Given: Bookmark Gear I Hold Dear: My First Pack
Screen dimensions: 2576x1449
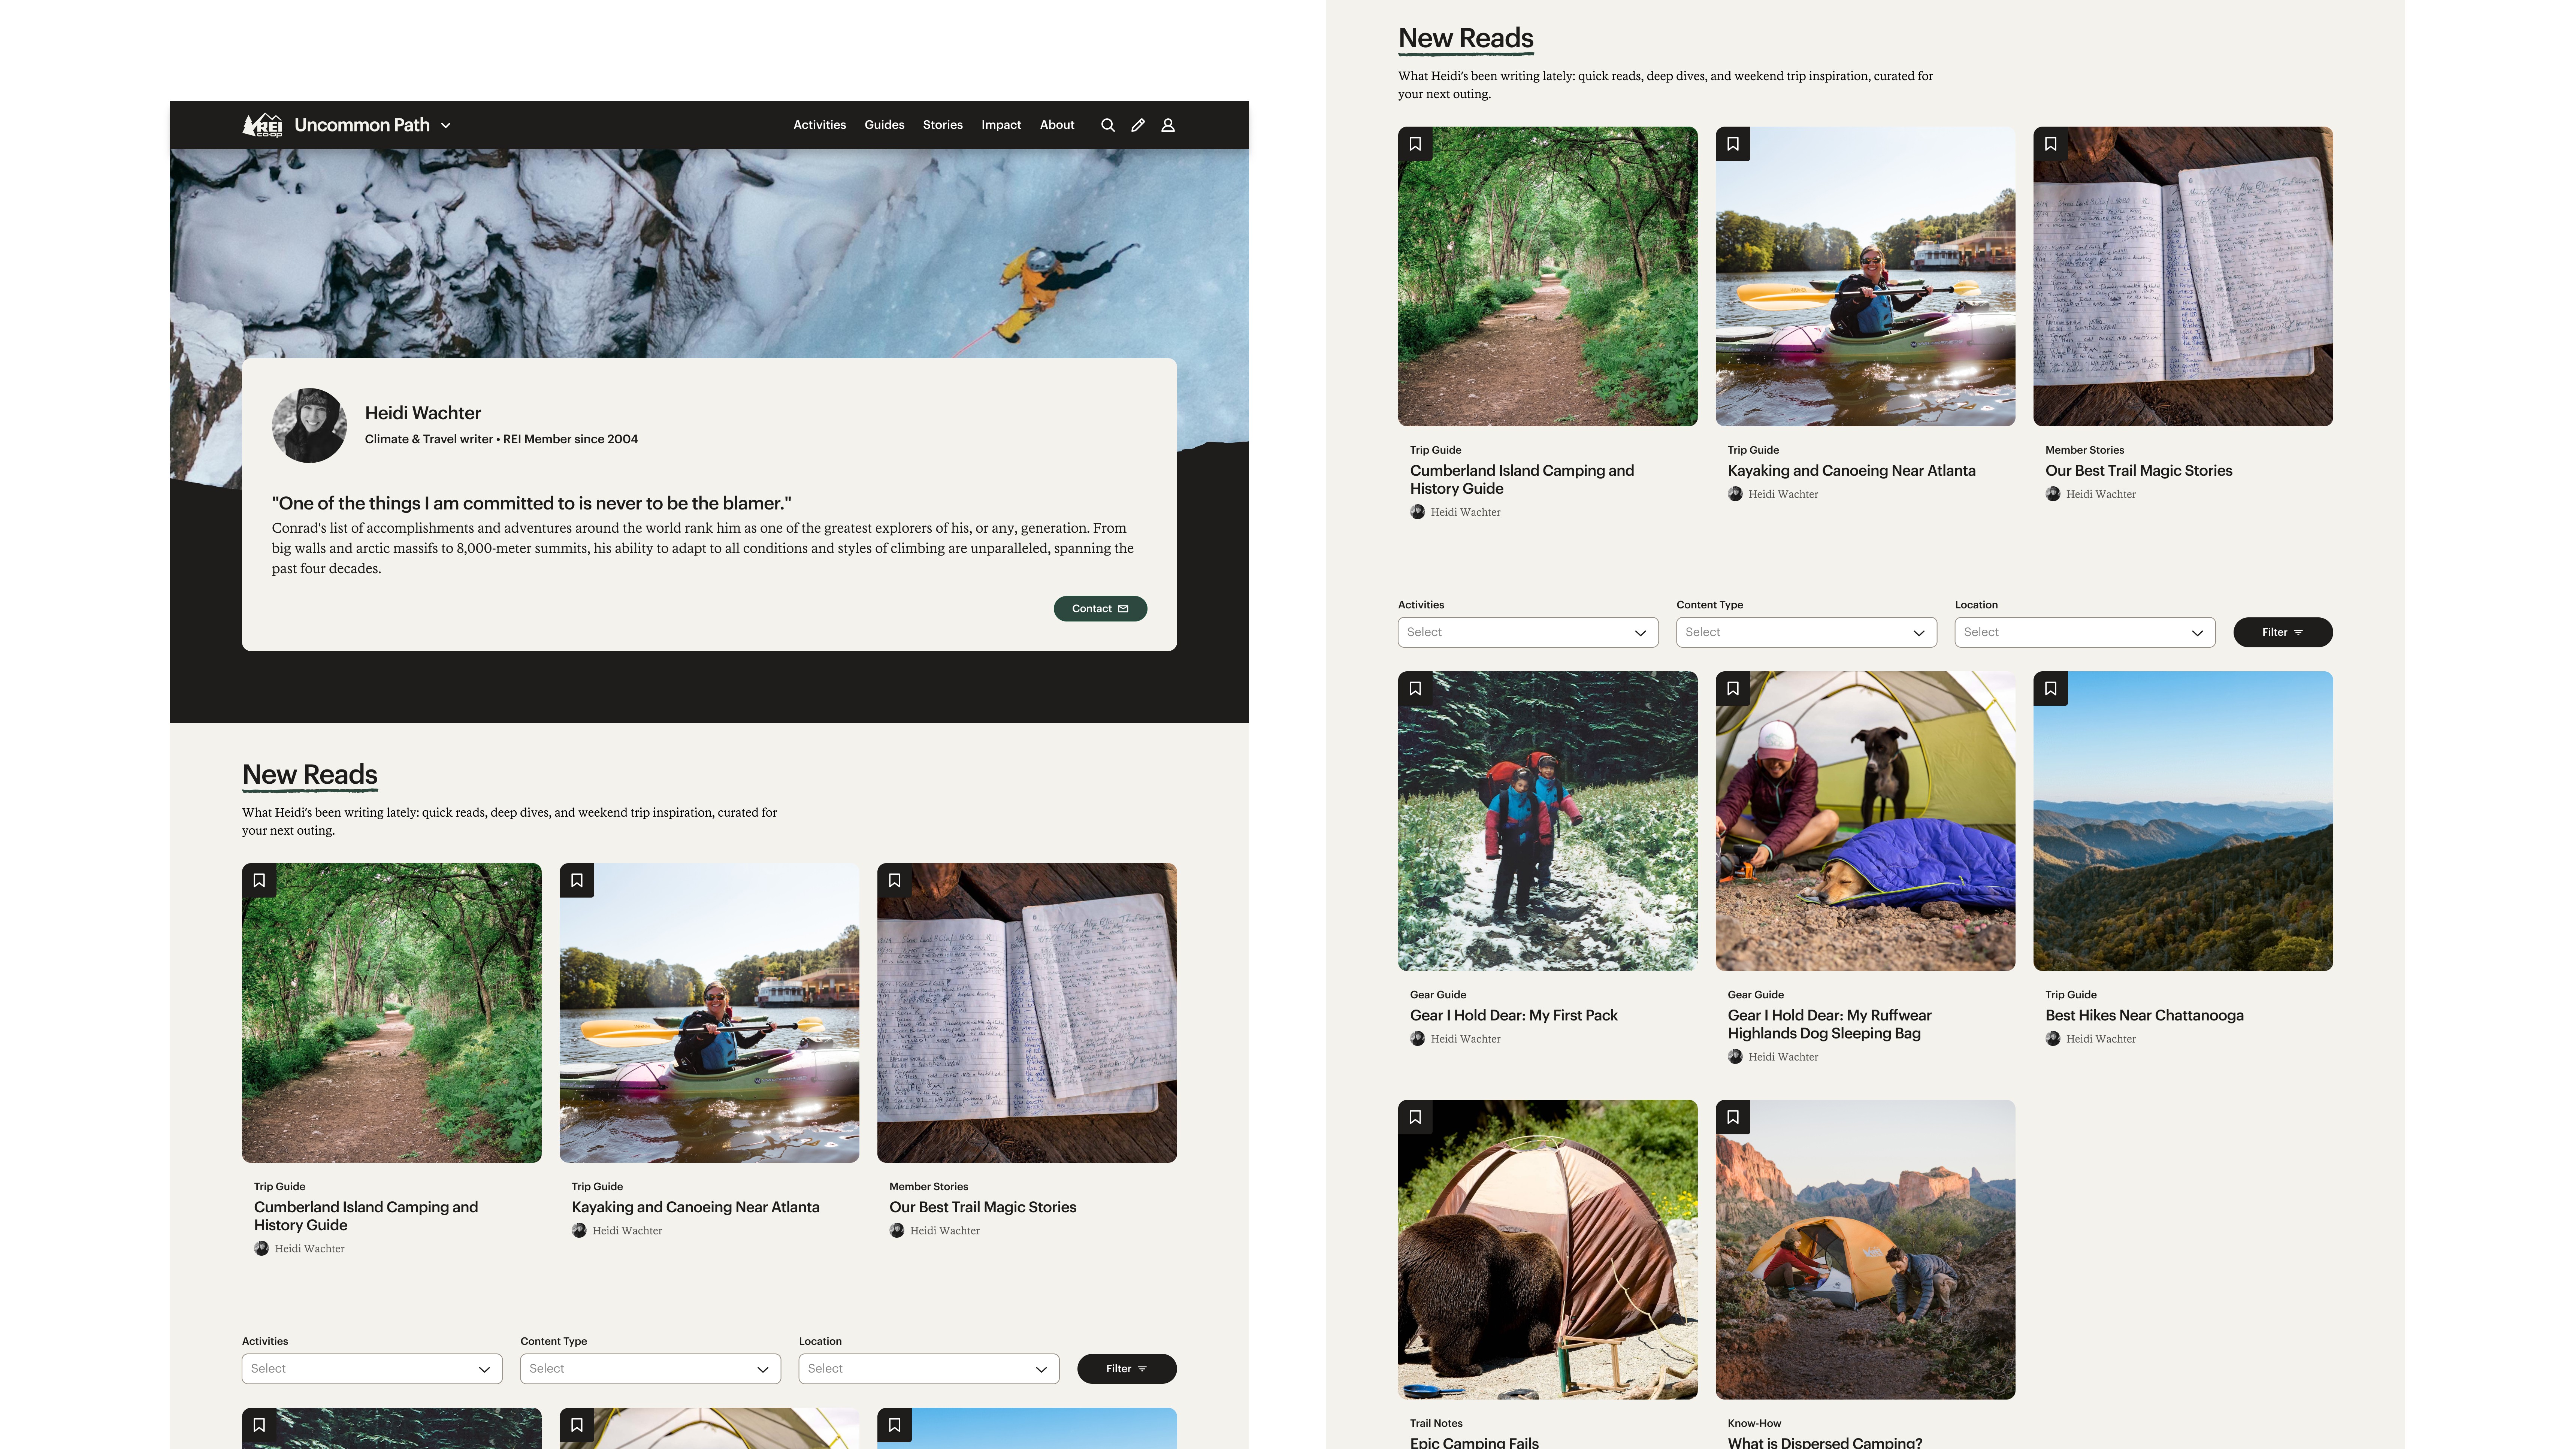Looking at the screenshot, I should pyautogui.click(x=1415, y=688).
